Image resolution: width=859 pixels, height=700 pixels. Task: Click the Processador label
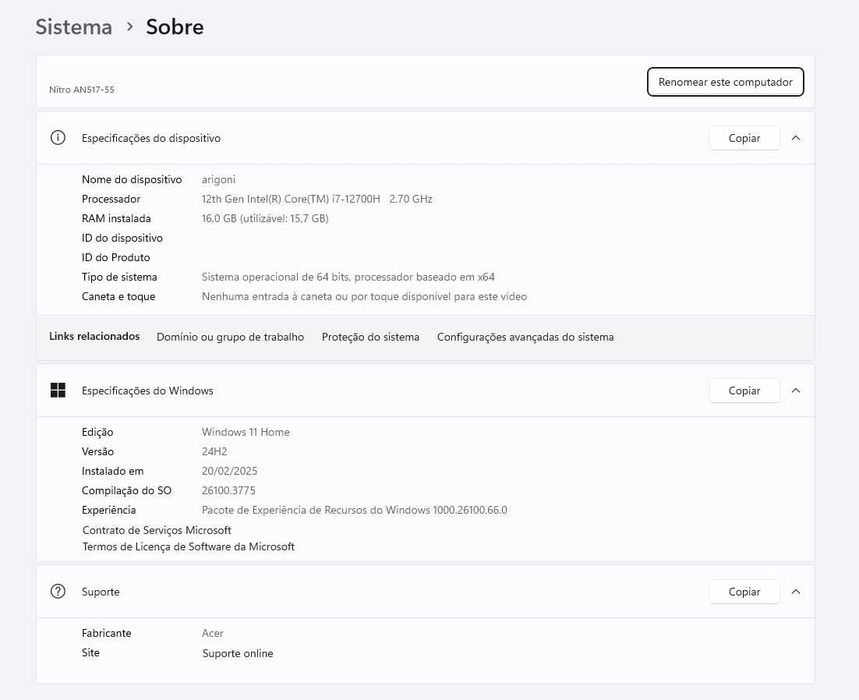pyautogui.click(x=111, y=199)
